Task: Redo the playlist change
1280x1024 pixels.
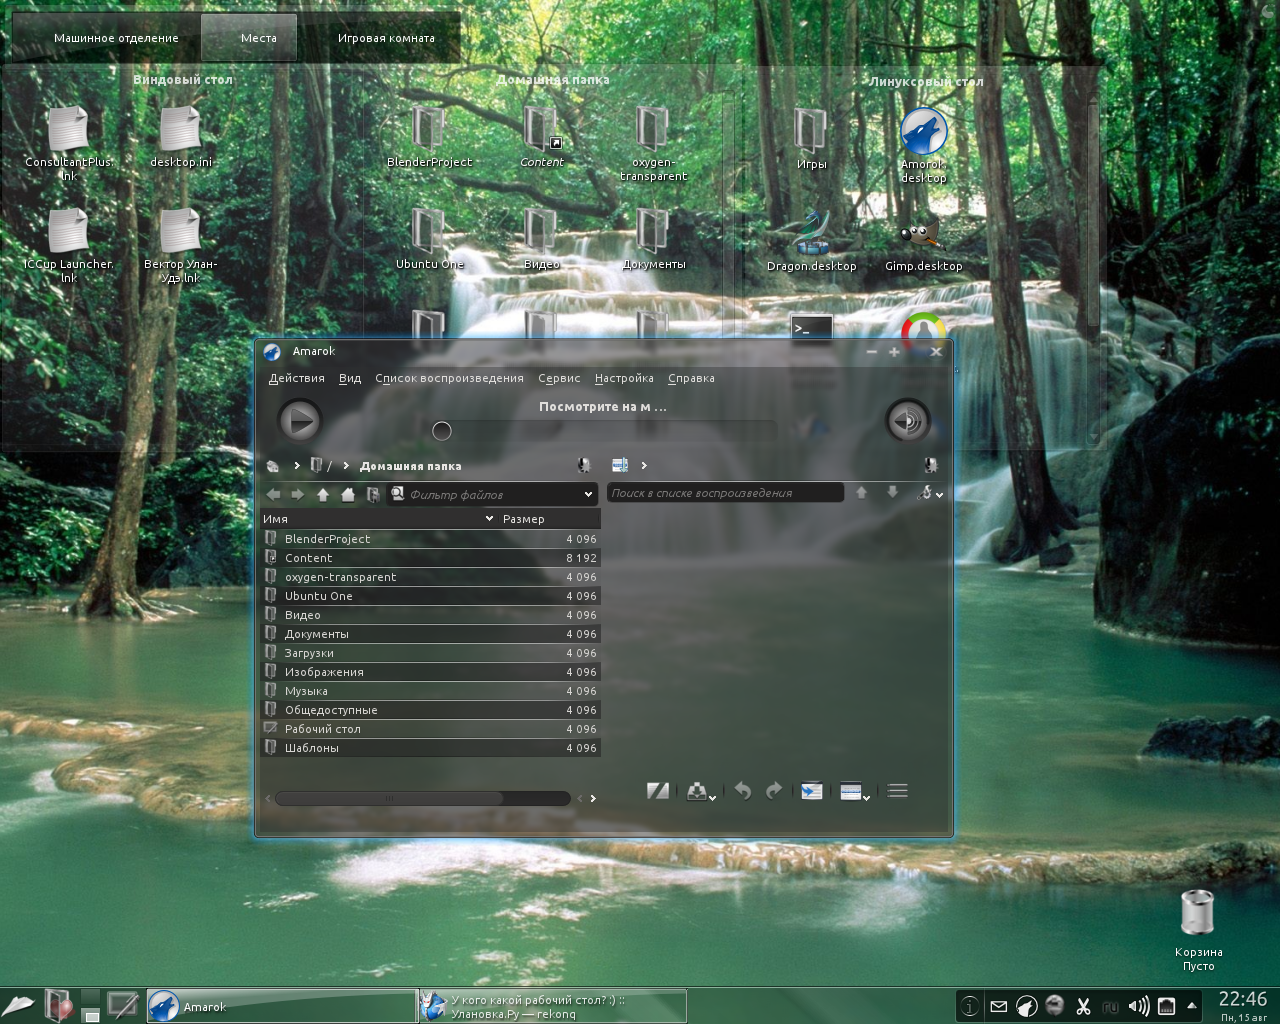Action: [773, 791]
